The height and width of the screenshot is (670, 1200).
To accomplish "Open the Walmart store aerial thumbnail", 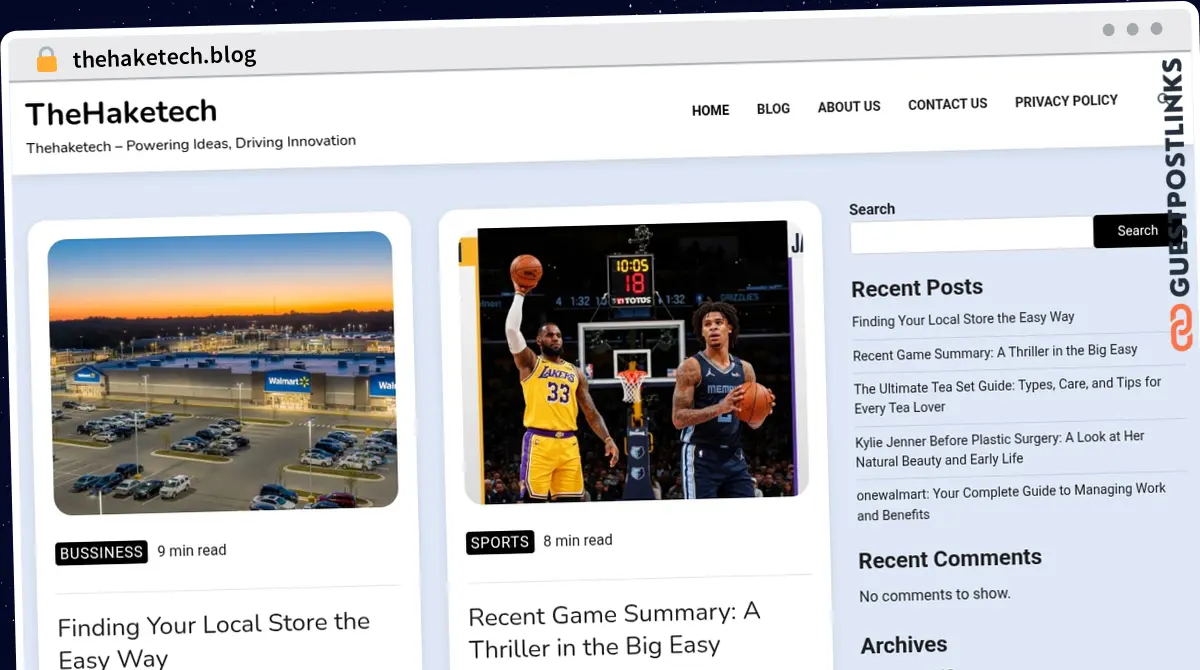I will point(222,373).
